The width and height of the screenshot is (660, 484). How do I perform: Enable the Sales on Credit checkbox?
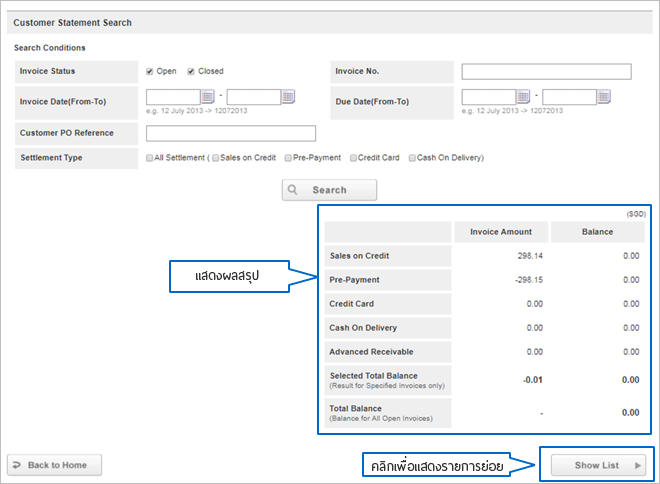tap(215, 157)
